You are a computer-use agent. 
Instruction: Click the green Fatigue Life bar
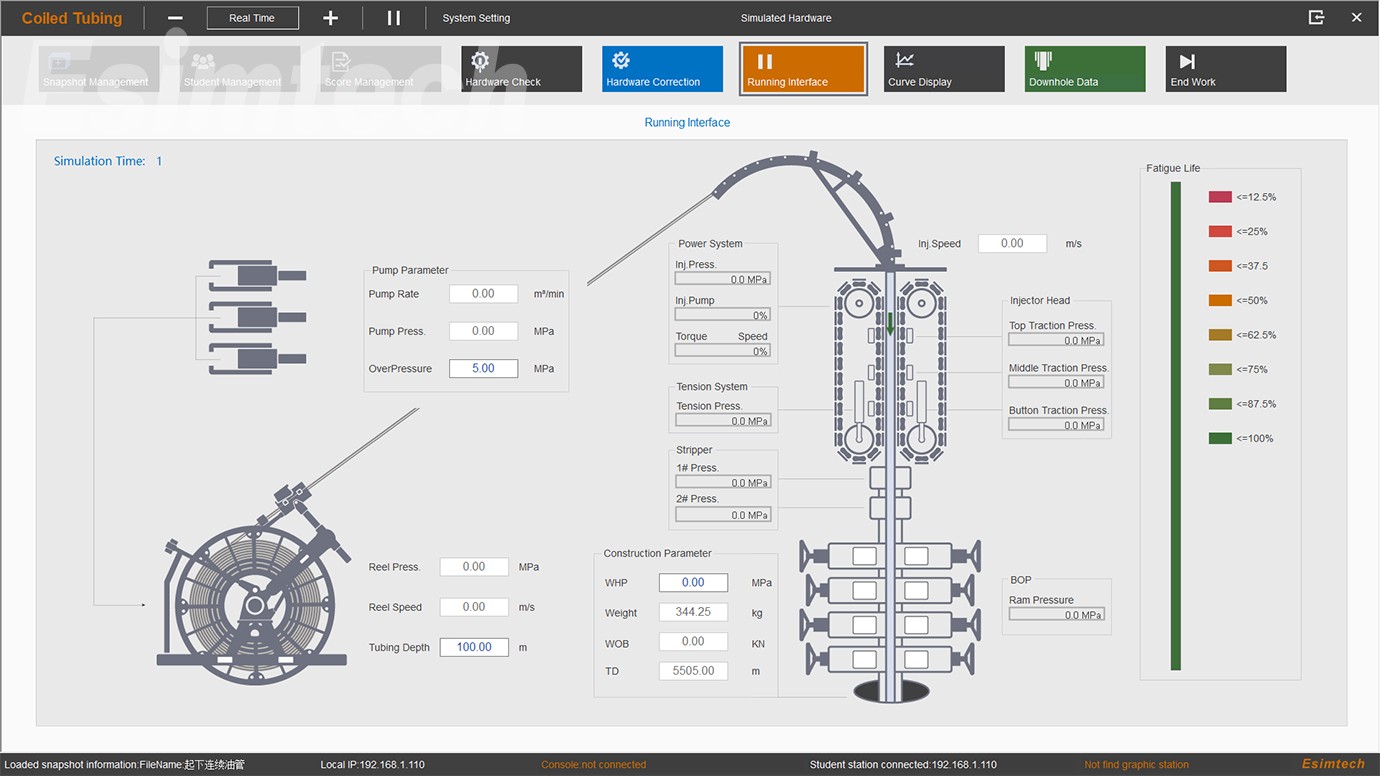point(1176,426)
